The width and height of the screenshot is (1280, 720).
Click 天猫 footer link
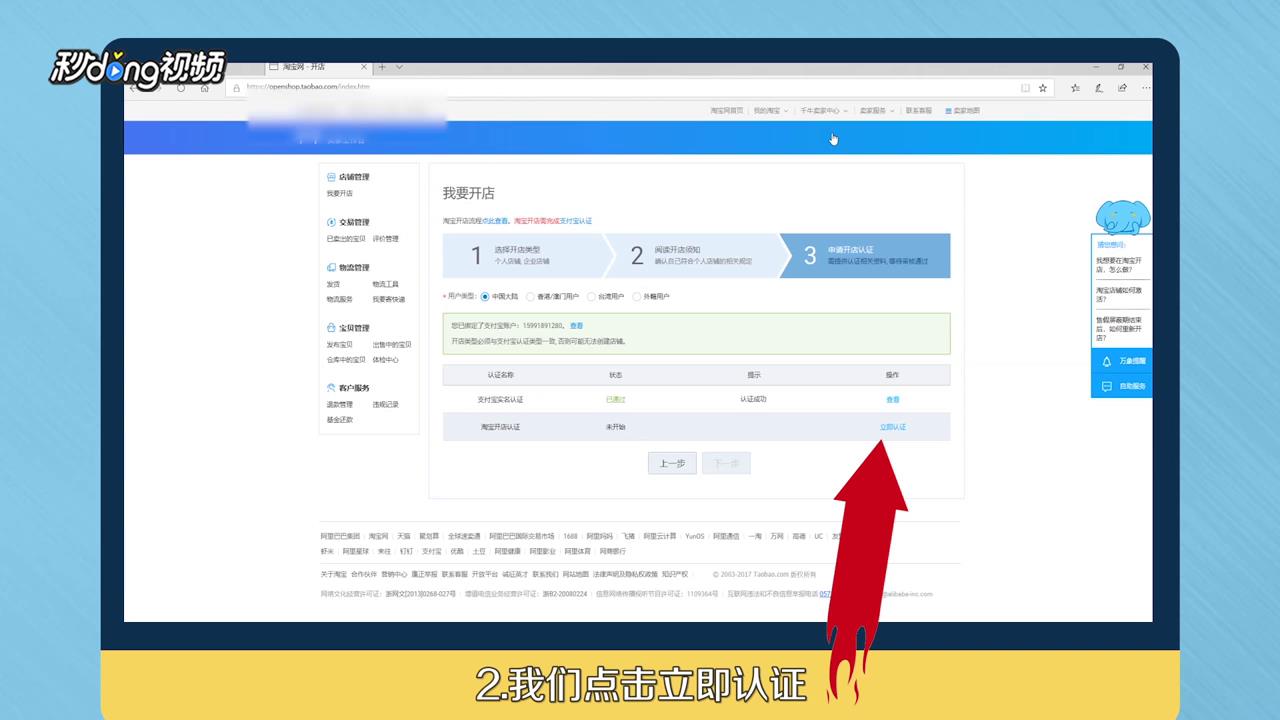point(403,536)
